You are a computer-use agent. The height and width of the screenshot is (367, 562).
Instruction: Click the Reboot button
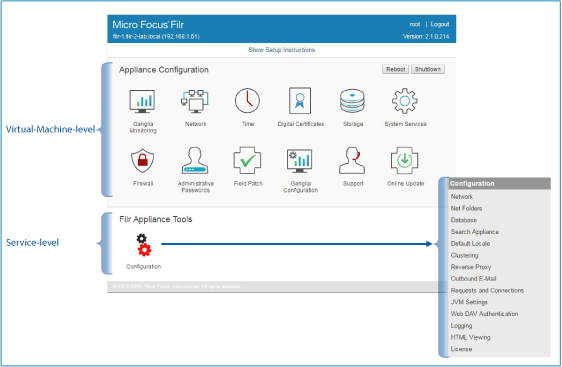coord(395,69)
